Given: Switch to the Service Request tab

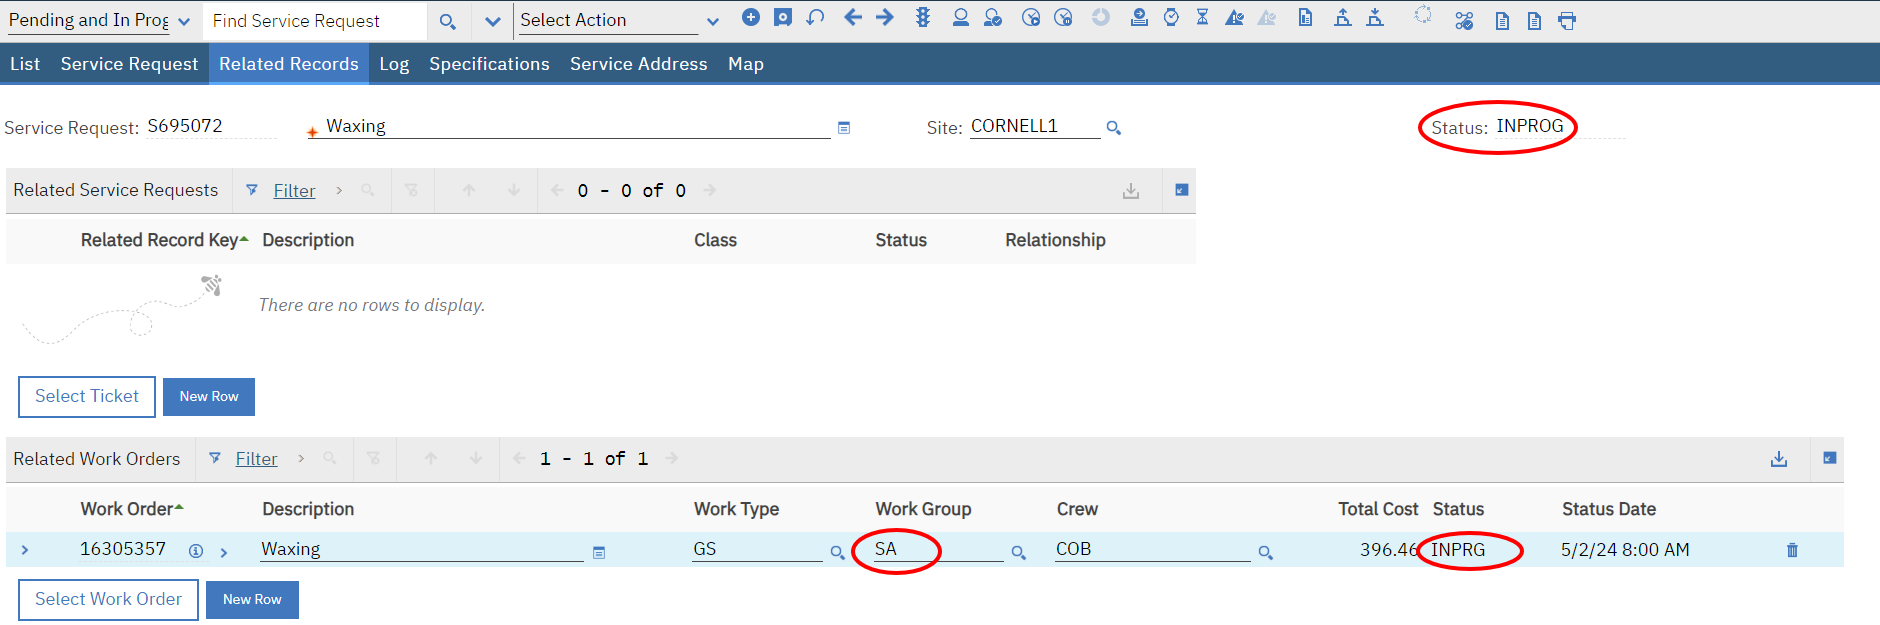Looking at the screenshot, I should click(x=129, y=64).
